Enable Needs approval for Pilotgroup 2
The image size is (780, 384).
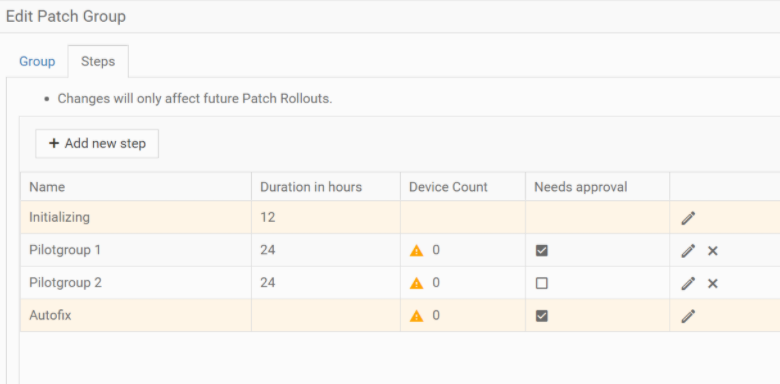click(x=542, y=284)
